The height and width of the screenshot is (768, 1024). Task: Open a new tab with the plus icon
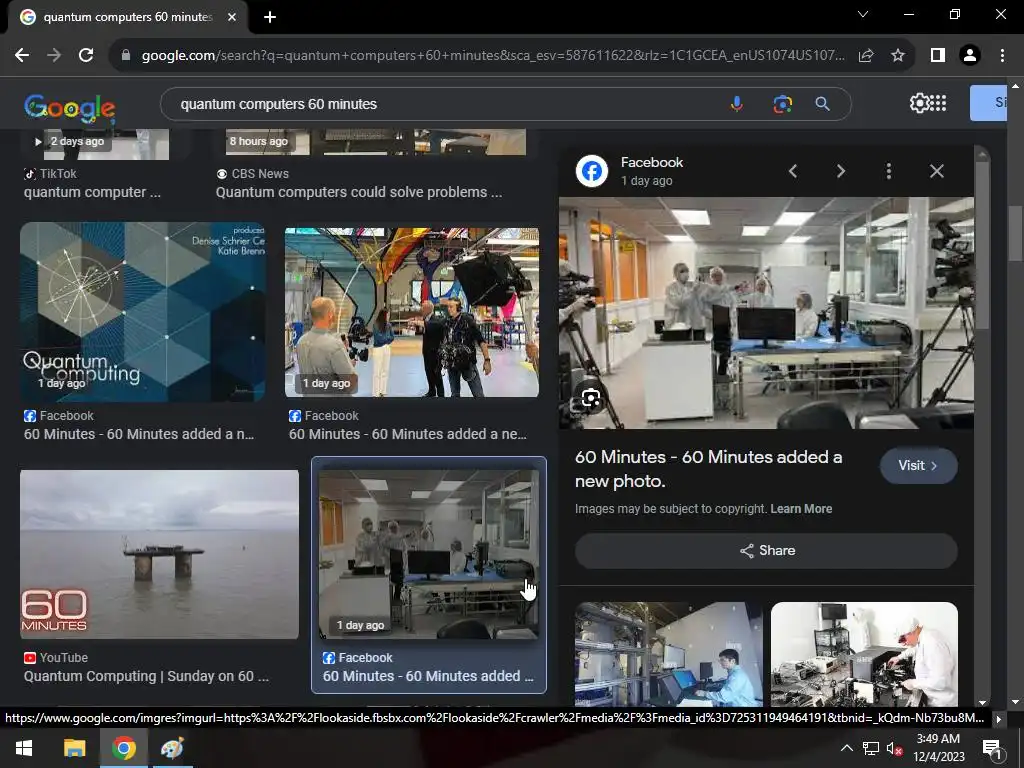[270, 18]
